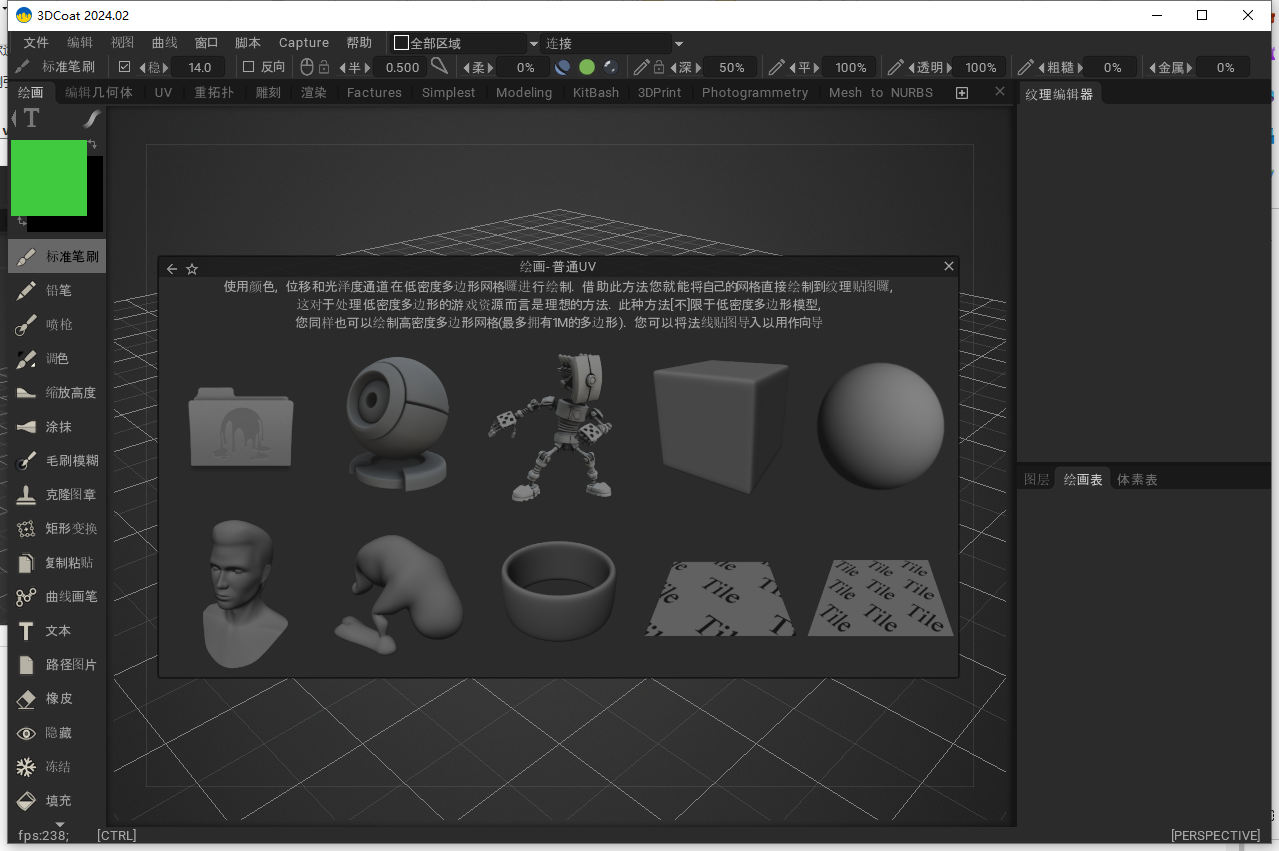This screenshot has height=851, width=1279.
Task: Click the stroke curve icon above swatches
Action: coord(91,119)
